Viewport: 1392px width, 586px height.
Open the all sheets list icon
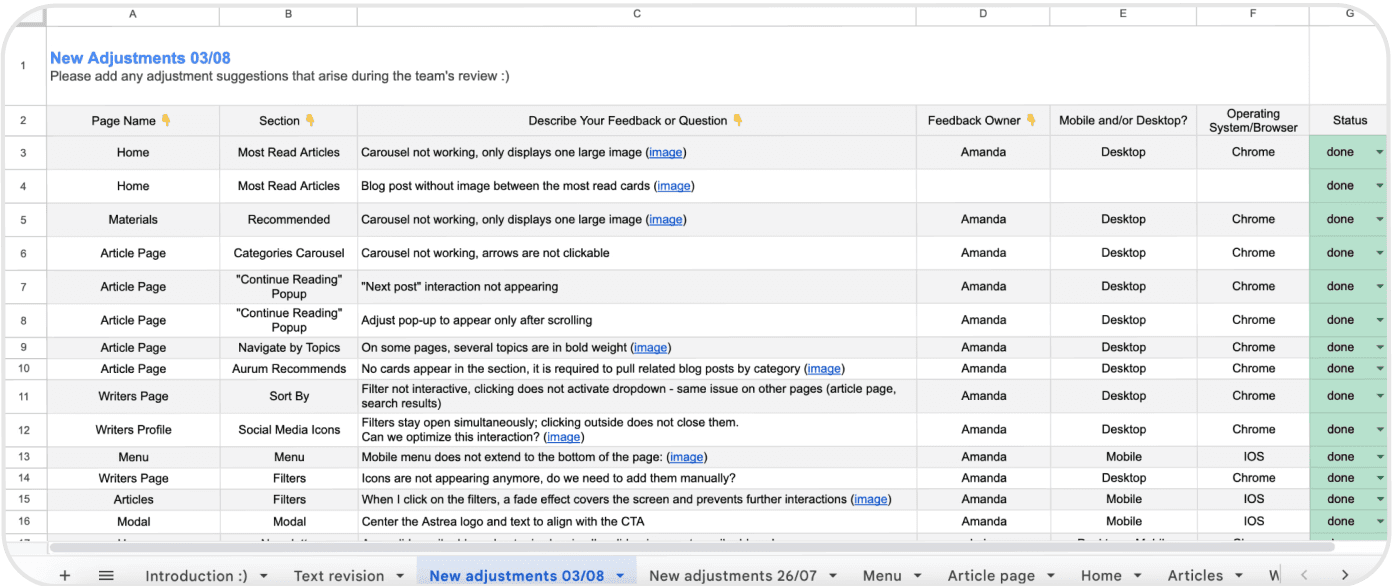click(106, 575)
